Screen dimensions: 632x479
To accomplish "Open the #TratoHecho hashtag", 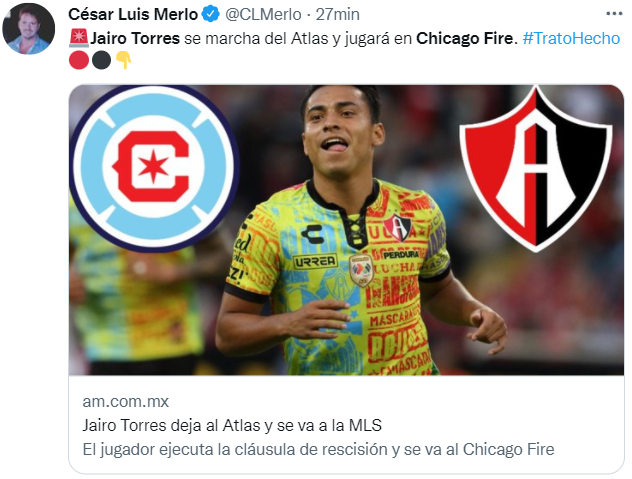I will (571, 38).
